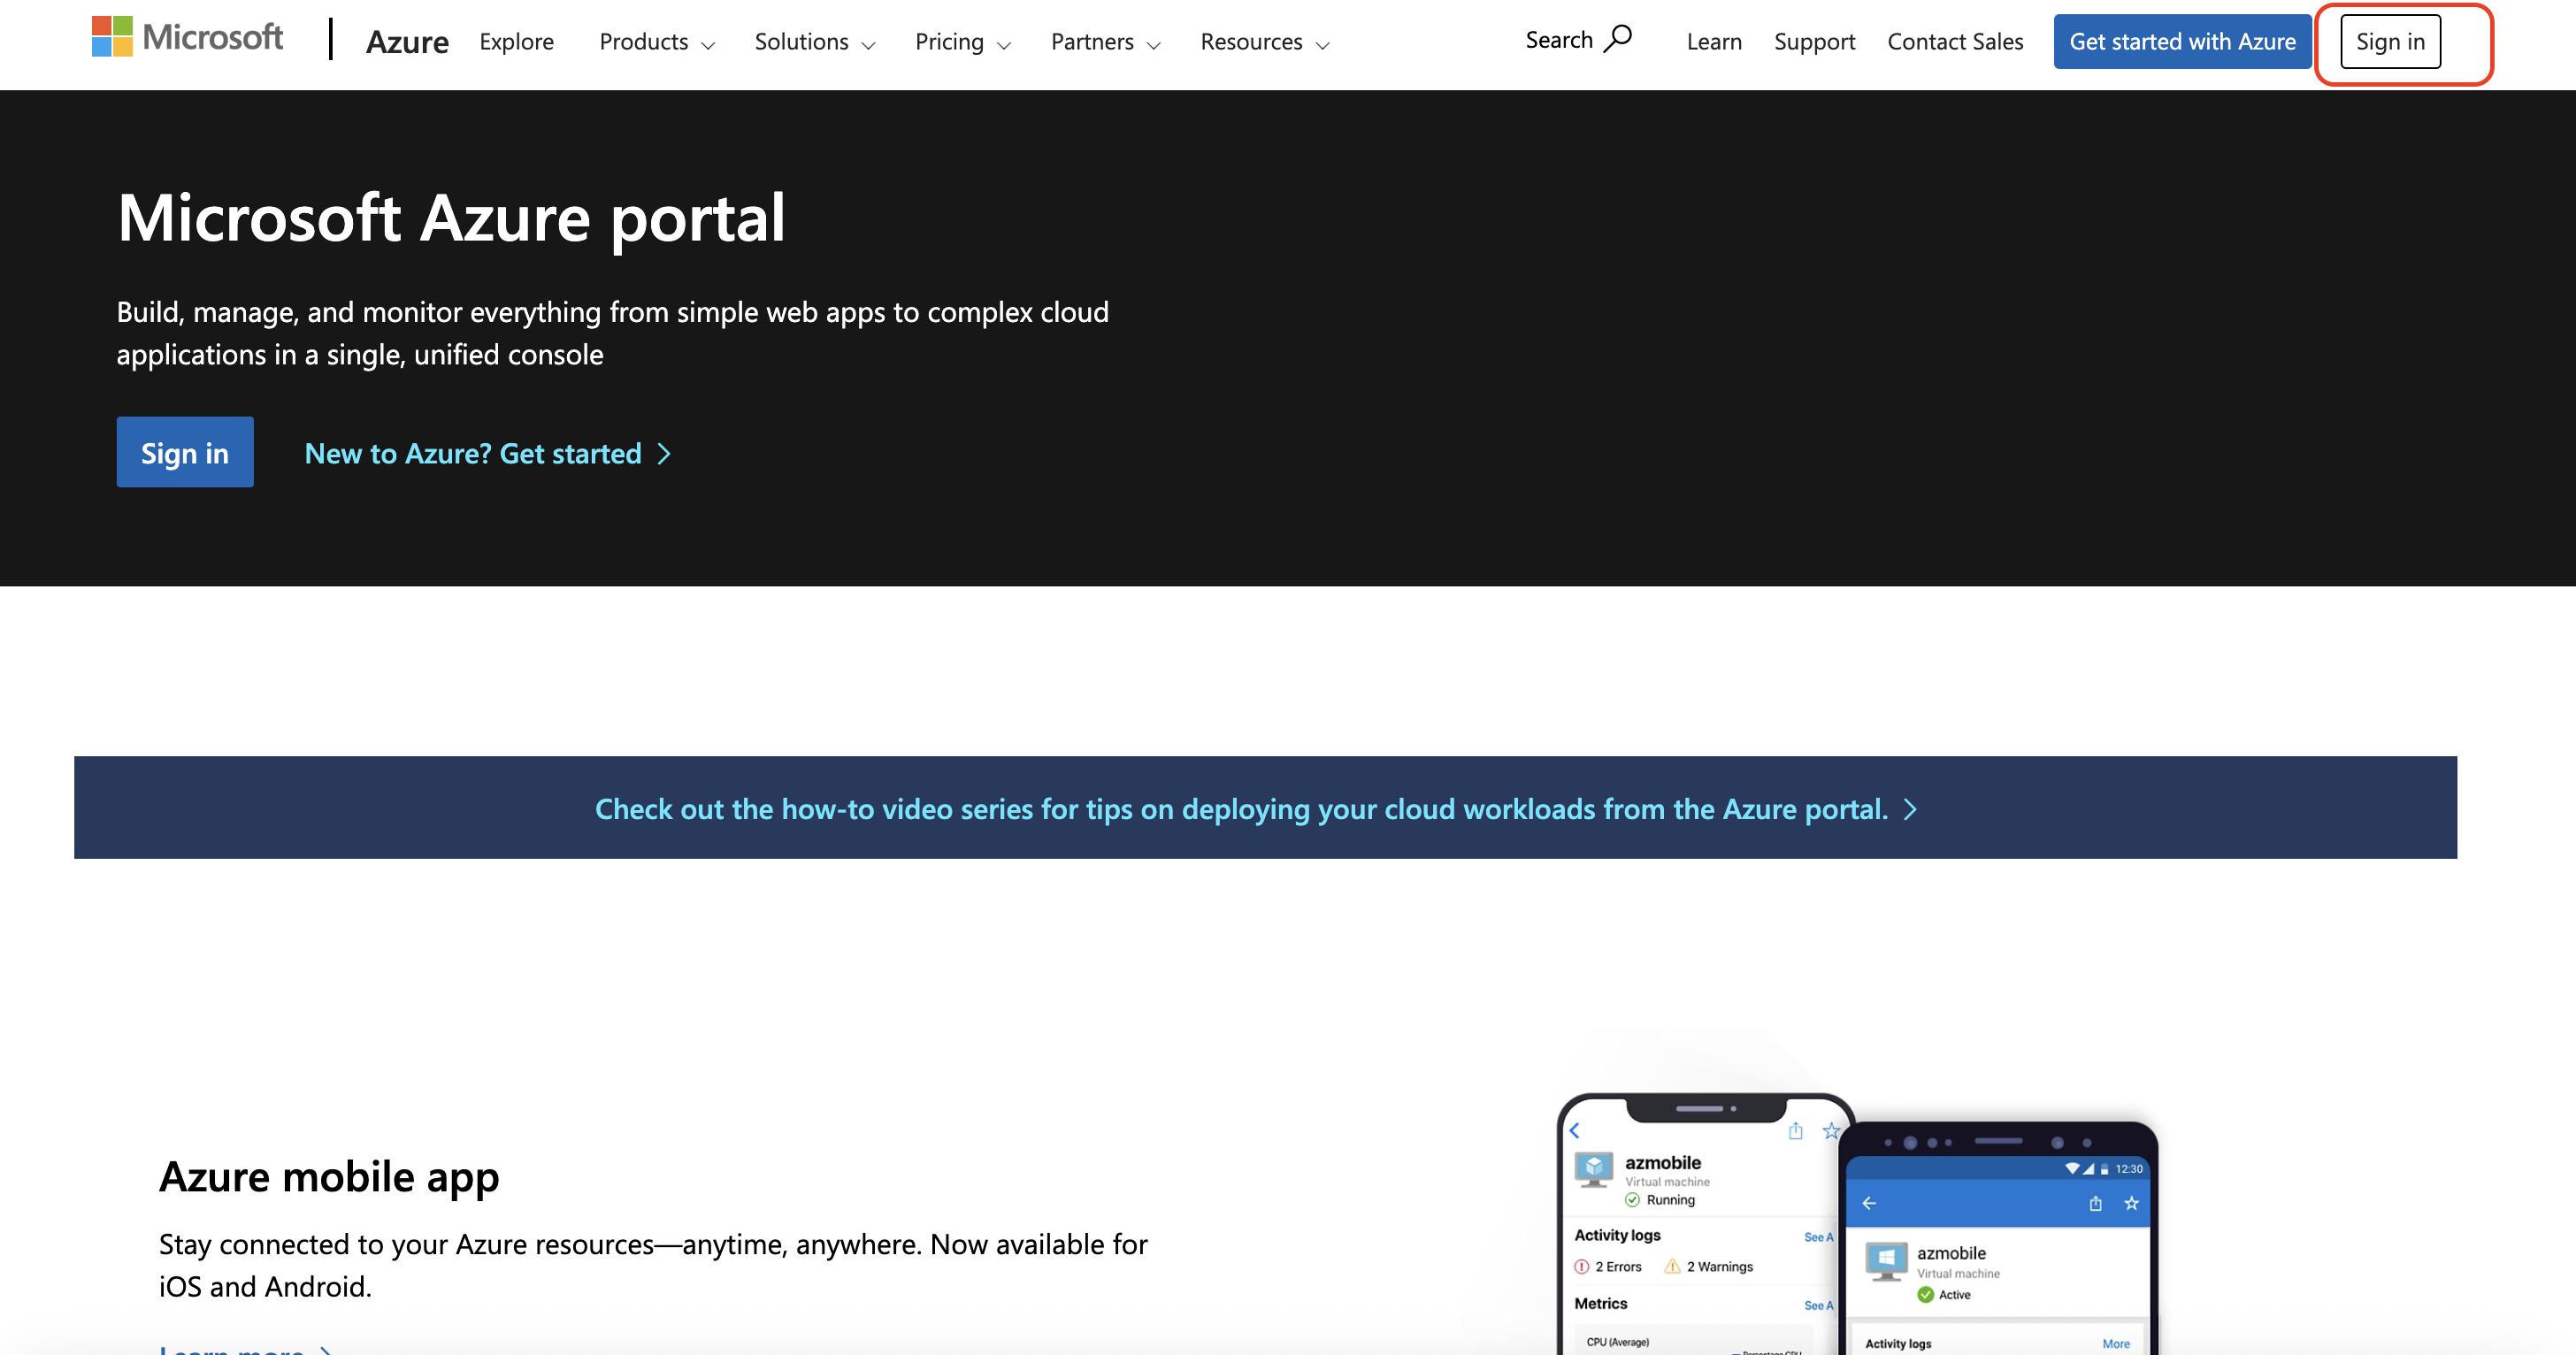Expand the Products dropdown
The width and height of the screenshot is (2576, 1355).
657,42
